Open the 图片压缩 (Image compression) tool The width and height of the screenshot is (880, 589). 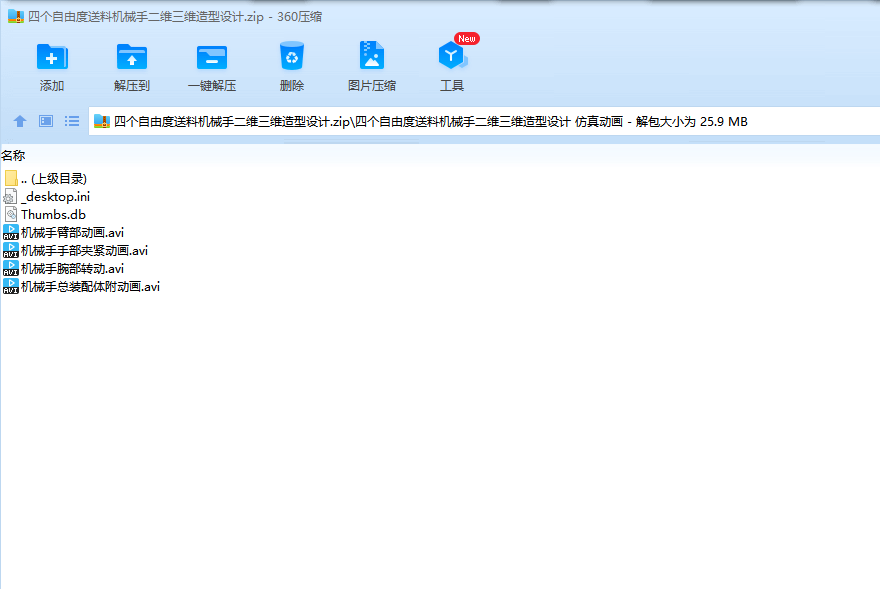(372, 56)
